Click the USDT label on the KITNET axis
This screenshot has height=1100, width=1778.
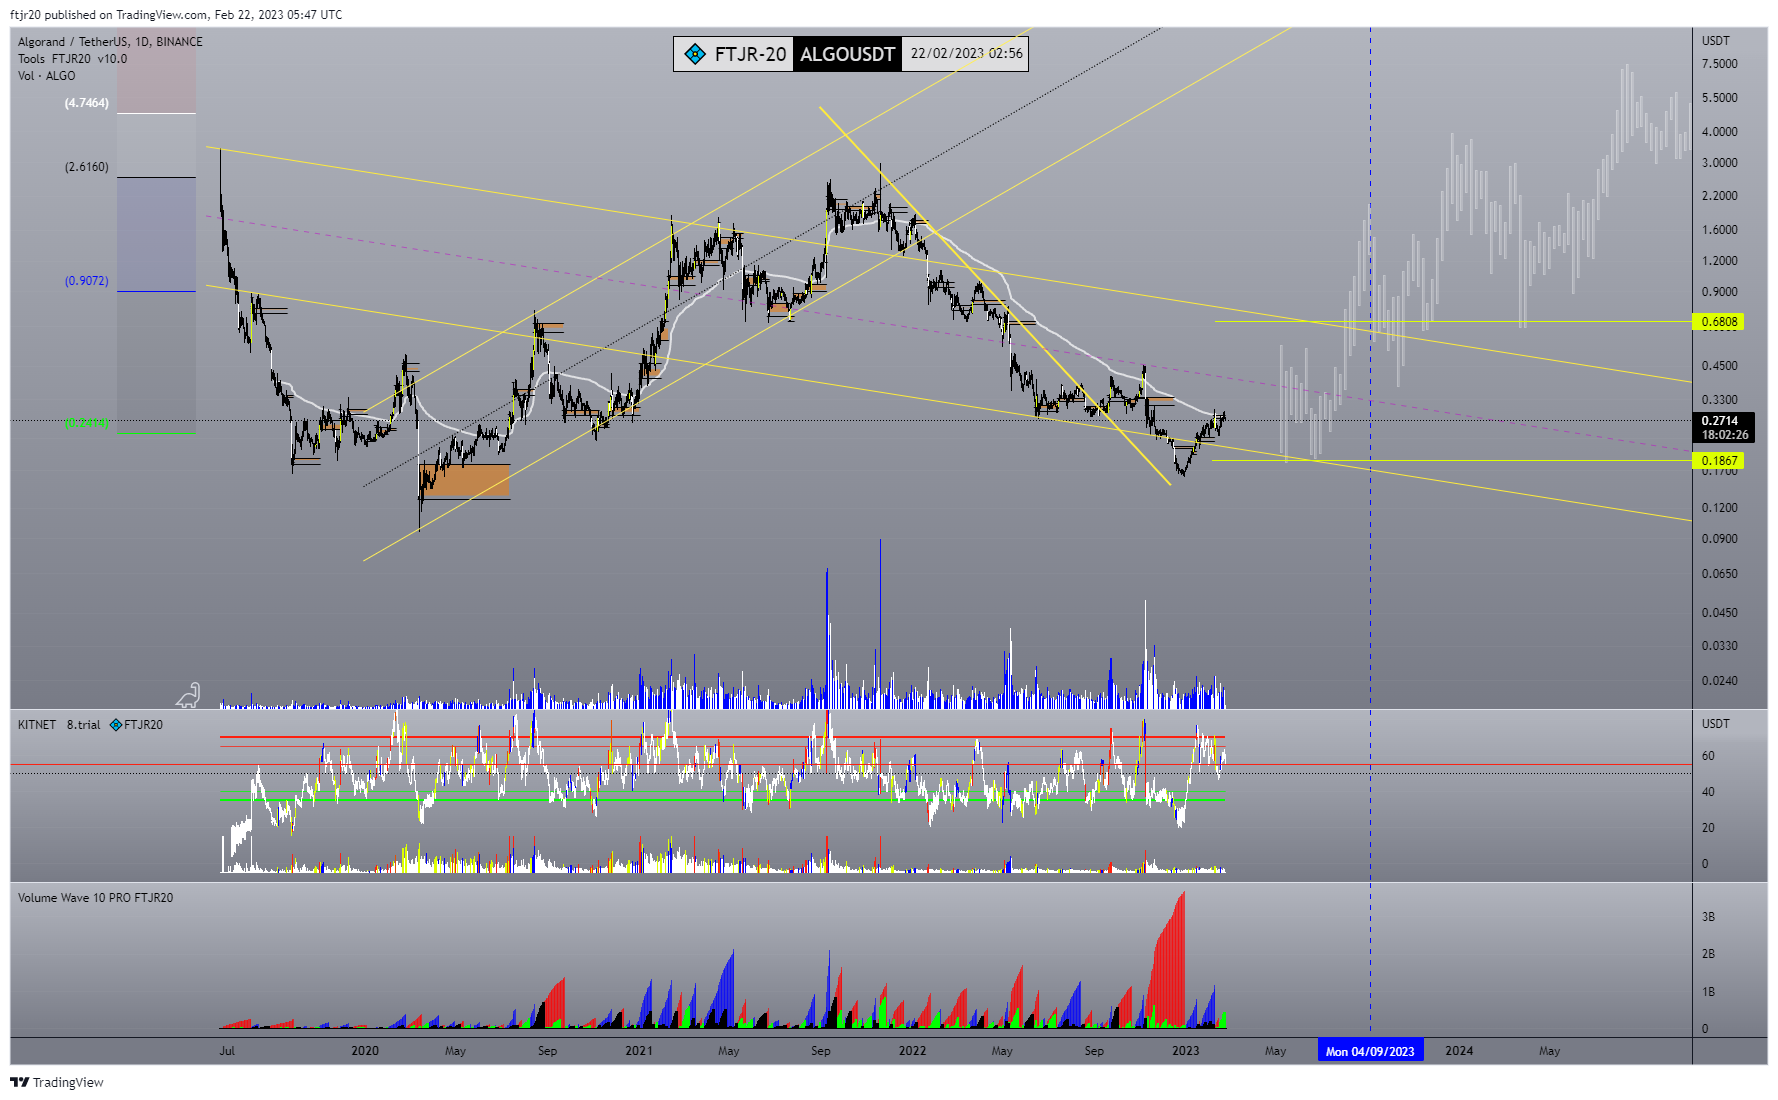click(1716, 724)
